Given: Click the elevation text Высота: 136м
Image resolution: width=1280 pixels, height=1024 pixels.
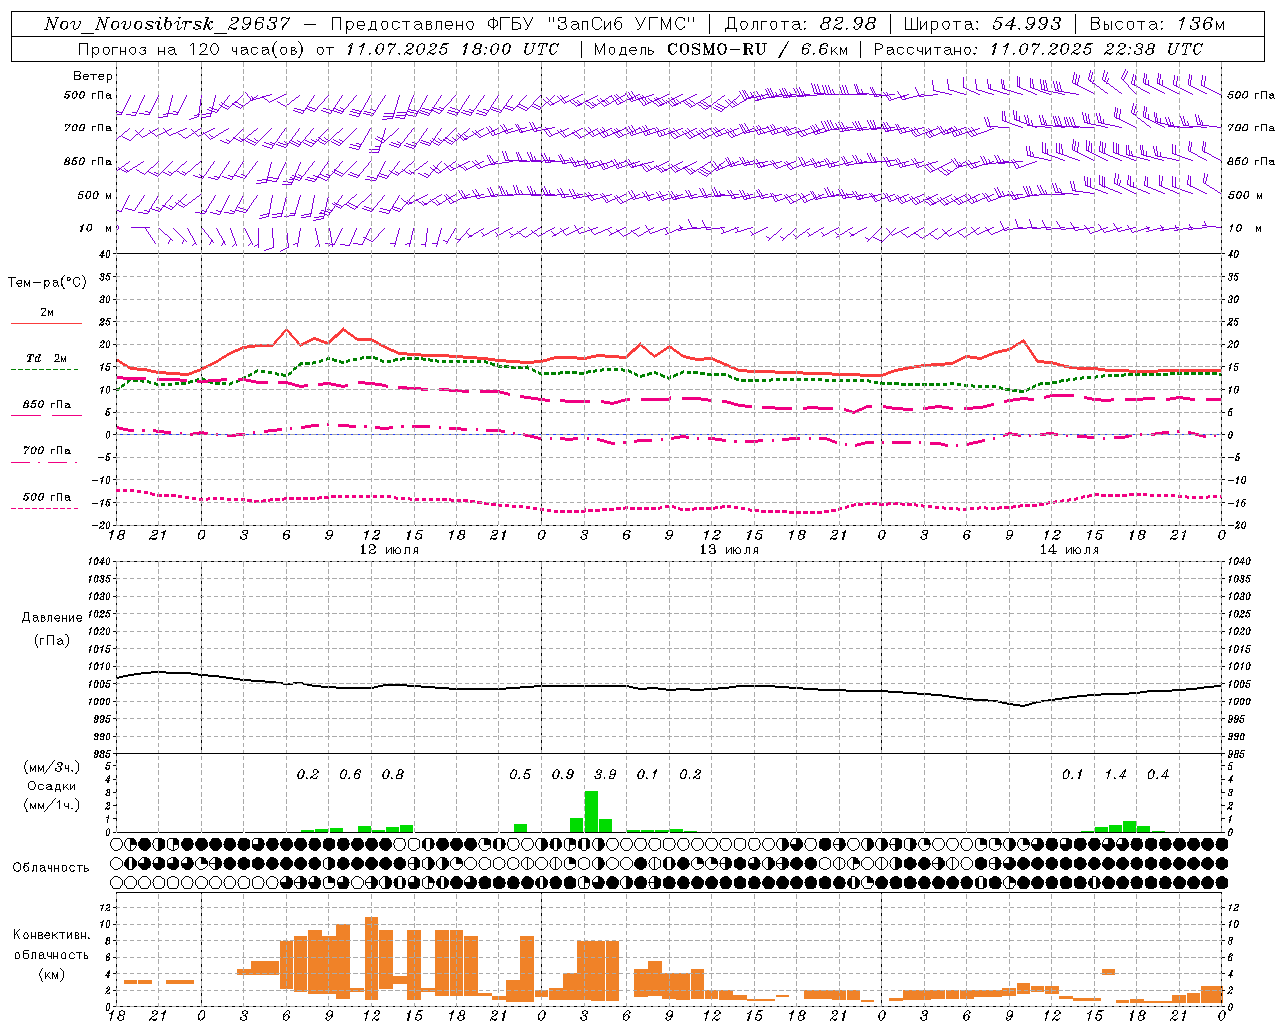Looking at the screenshot, I should [1157, 24].
